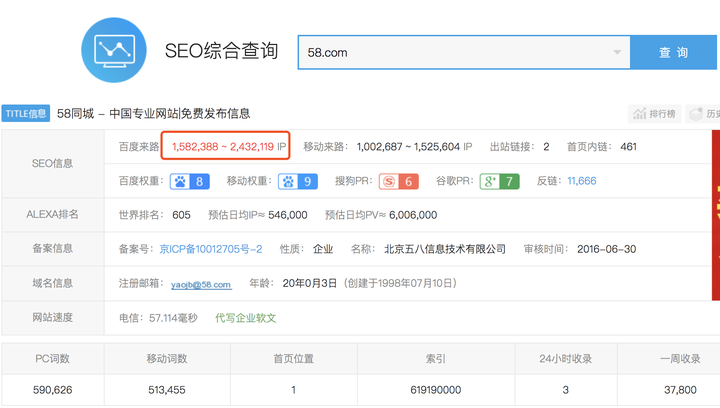Screen dimensions: 720x408
Task: Click the 移动词数 column header
Action: click(167, 358)
